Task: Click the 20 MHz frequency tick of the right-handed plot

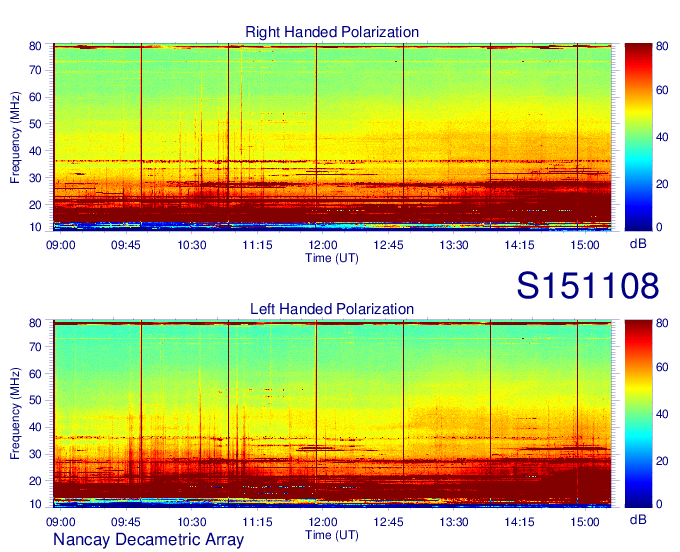Action: [35, 205]
